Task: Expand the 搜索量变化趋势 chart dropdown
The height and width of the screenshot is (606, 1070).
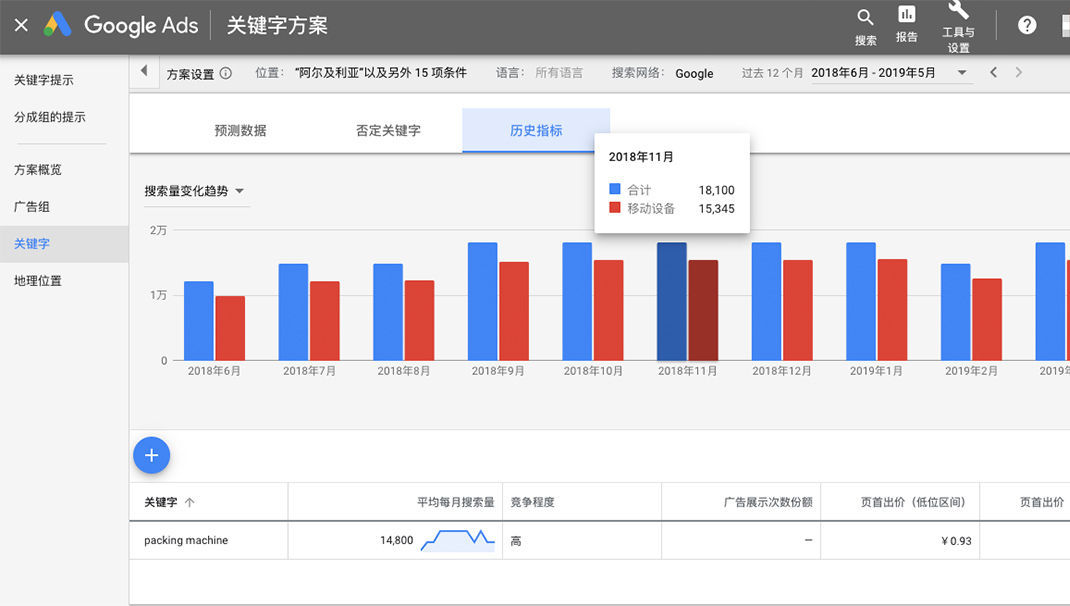Action: 195,191
